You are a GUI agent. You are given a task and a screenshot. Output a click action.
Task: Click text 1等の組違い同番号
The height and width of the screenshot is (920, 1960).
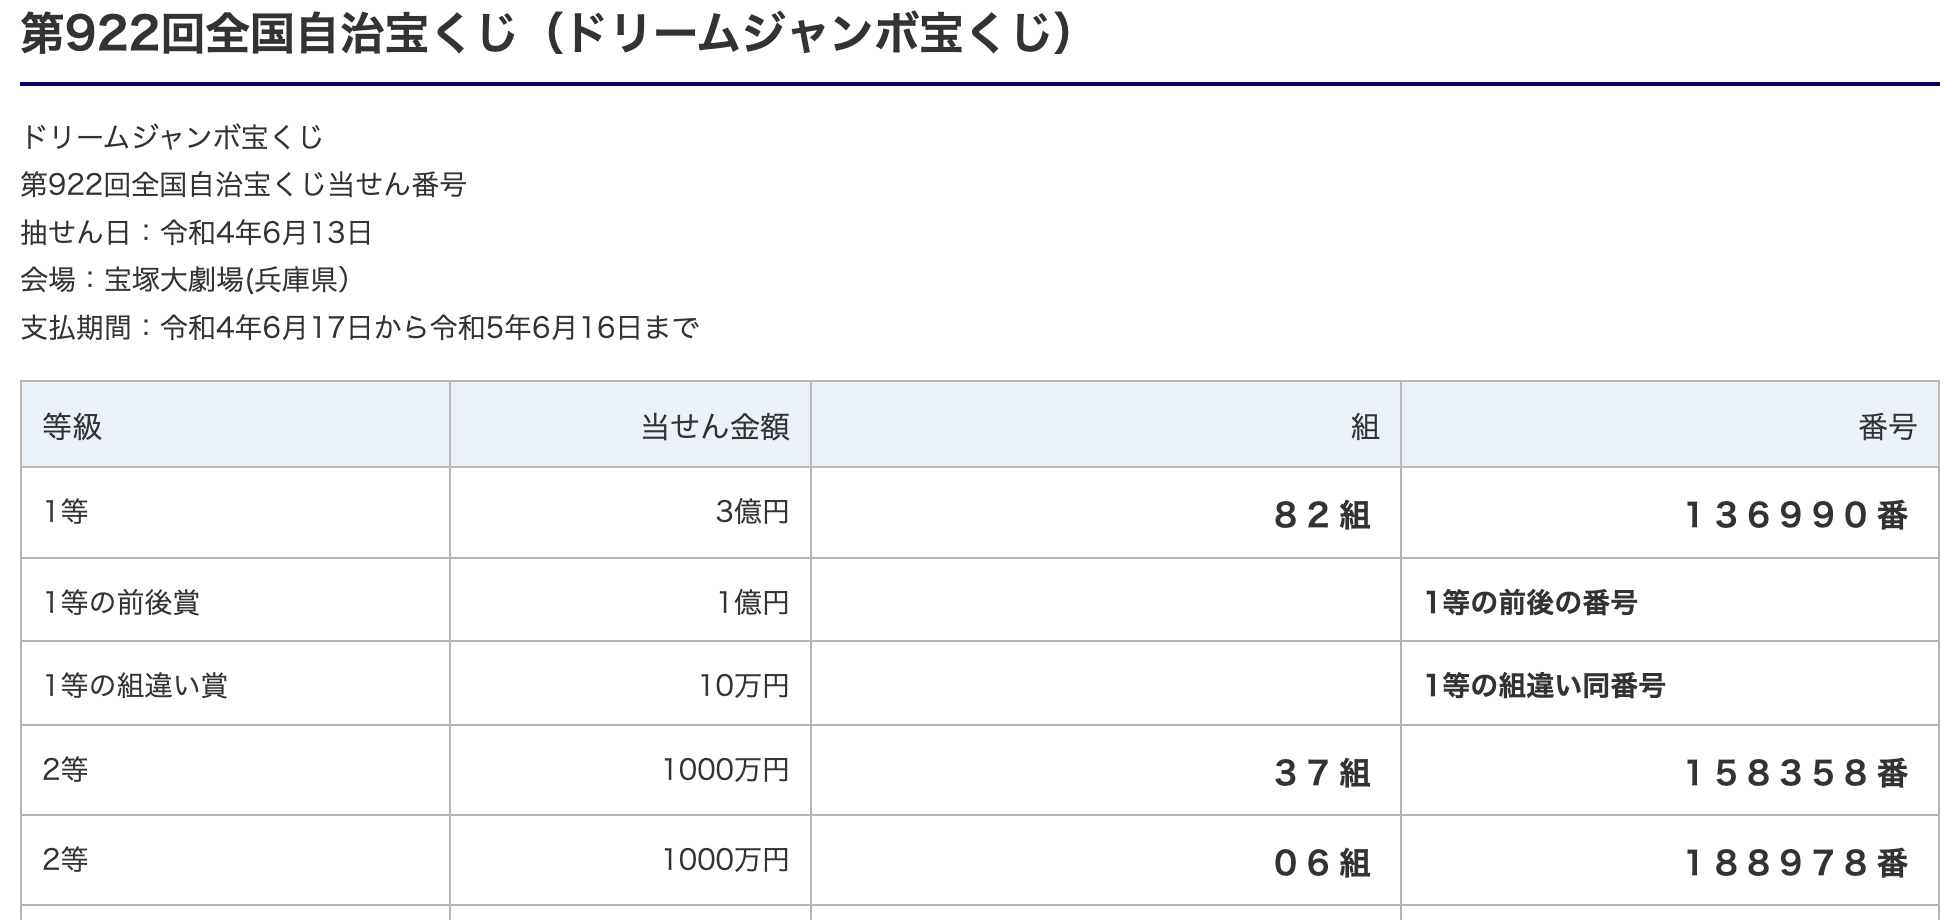click(x=1544, y=685)
